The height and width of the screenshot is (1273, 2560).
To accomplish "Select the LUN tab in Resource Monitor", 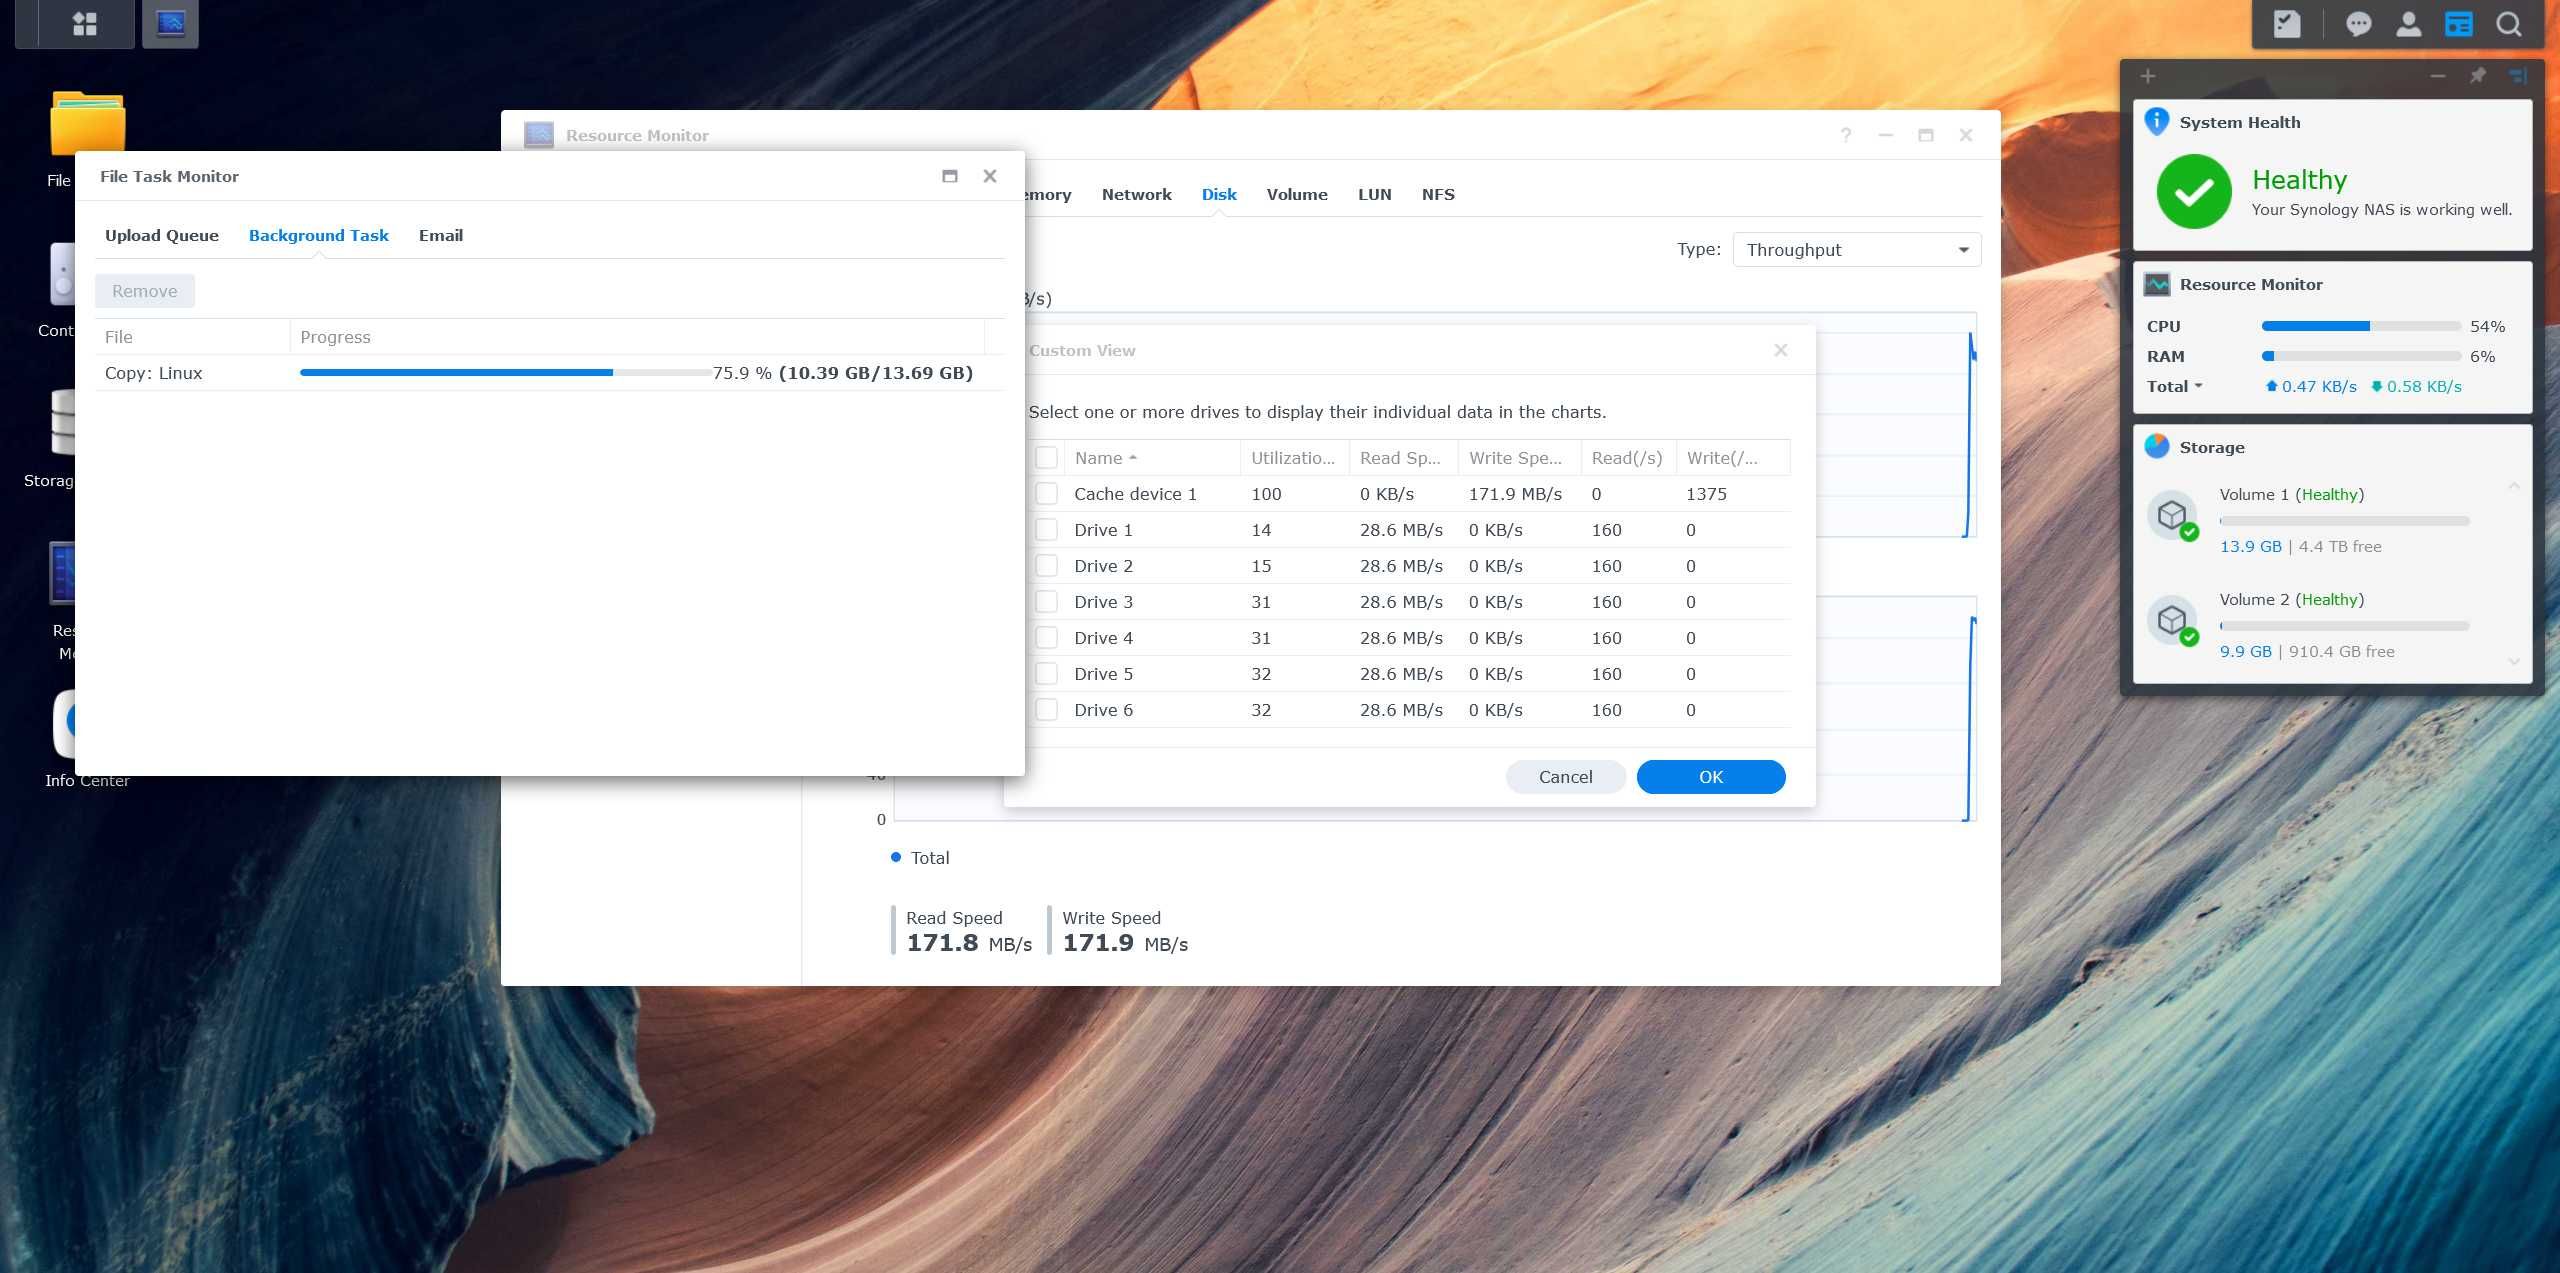I will click(x=1373, y=194).
